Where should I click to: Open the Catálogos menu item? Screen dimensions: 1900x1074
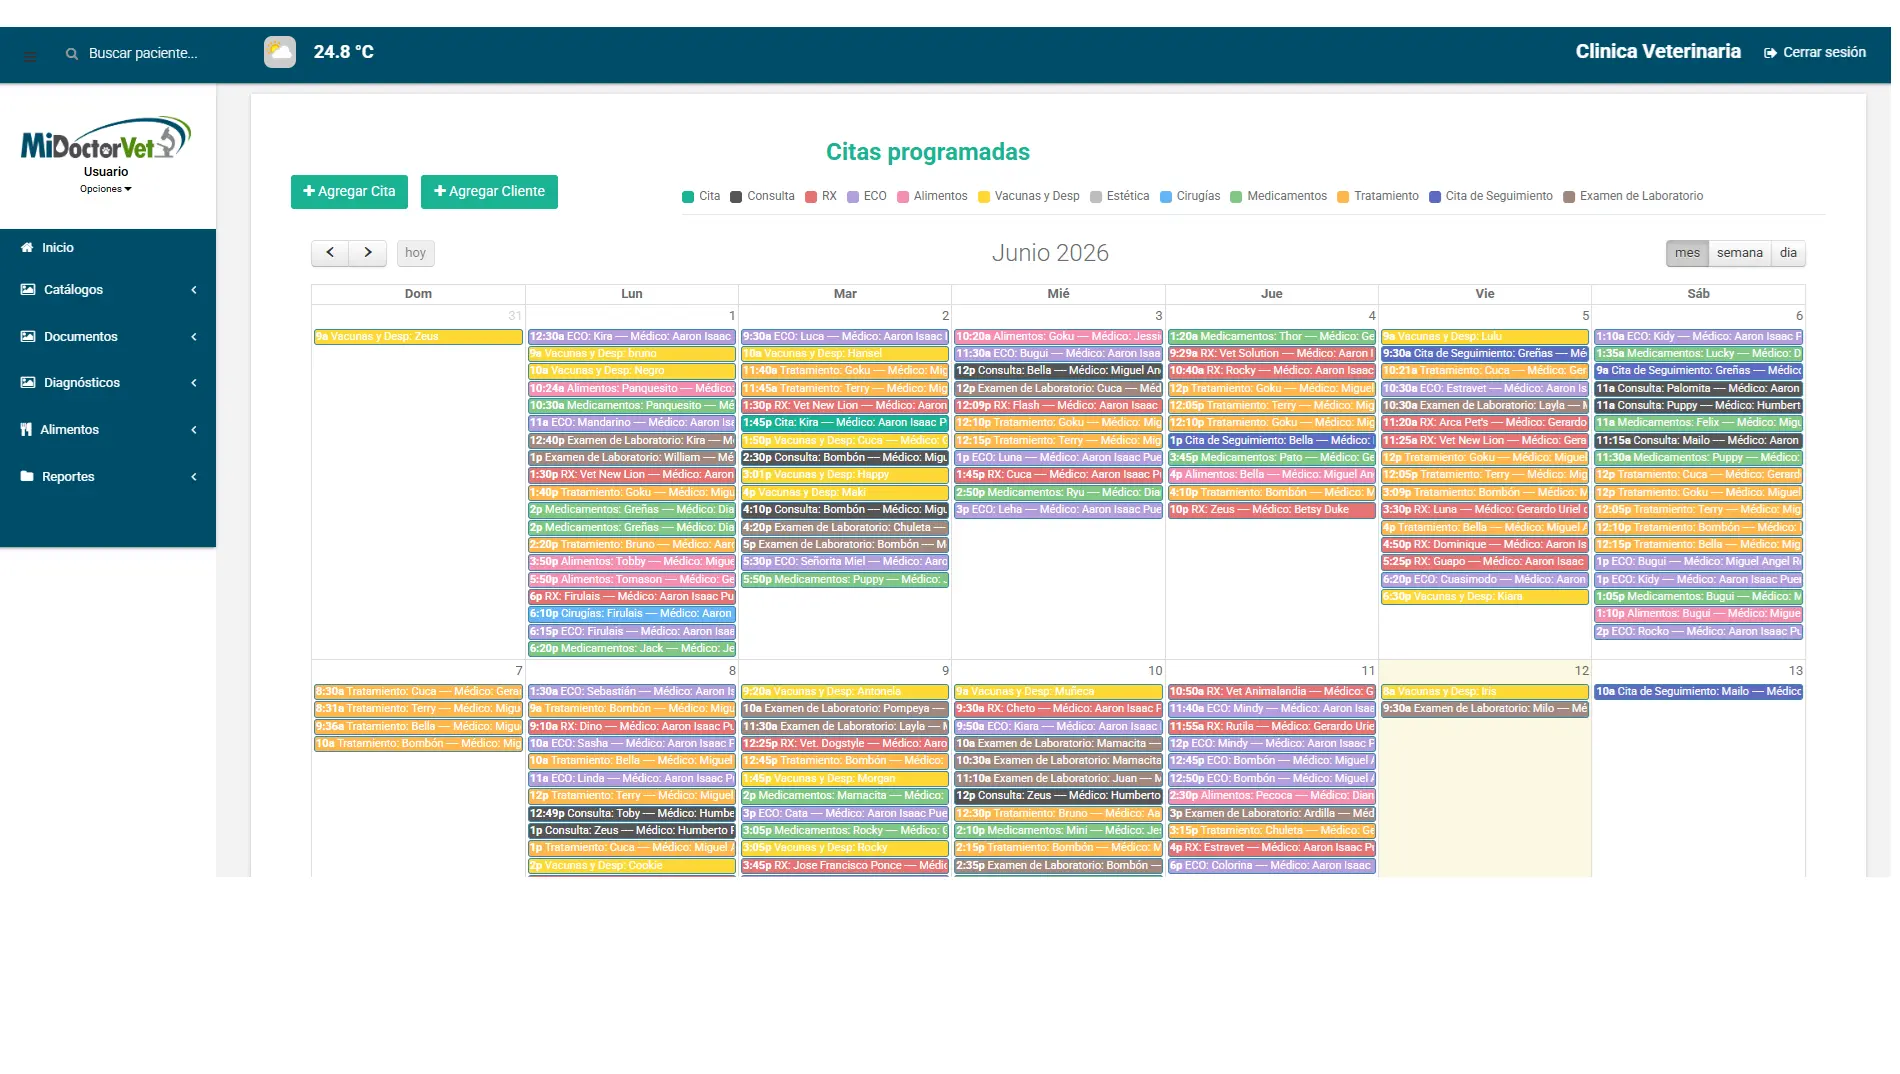coord(108,289)
